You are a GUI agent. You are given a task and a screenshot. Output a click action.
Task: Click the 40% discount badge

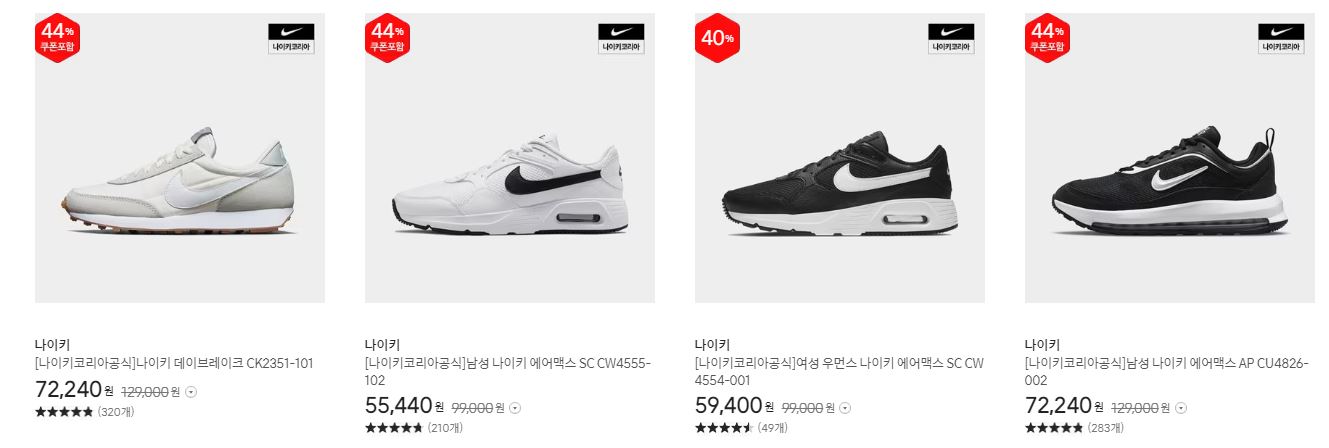point(716,38)
